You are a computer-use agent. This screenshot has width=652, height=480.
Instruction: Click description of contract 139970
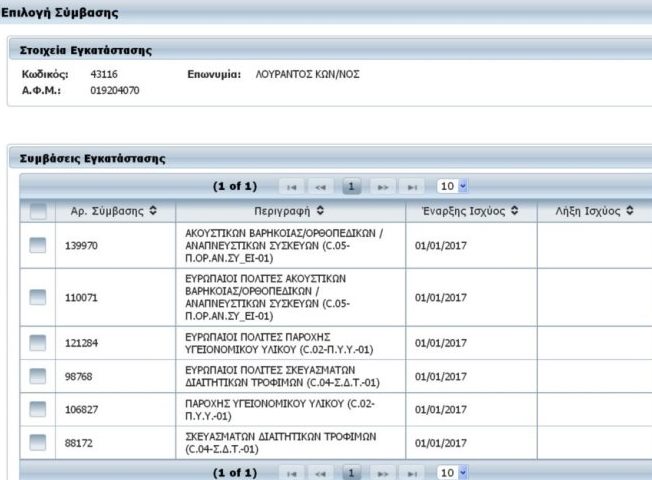coord(284,246)
